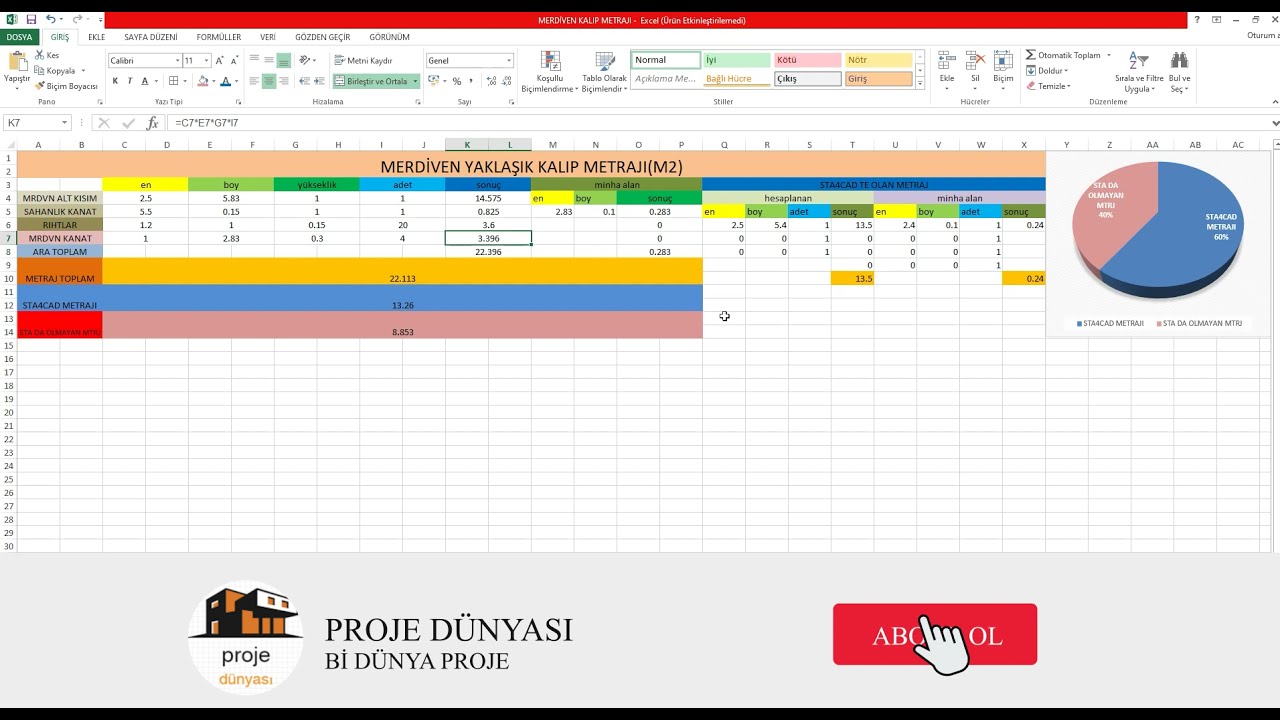Switch to the SAYFA DÜZENİ tab
This screenshot has width=1280, height=720.
click(151, 37)
